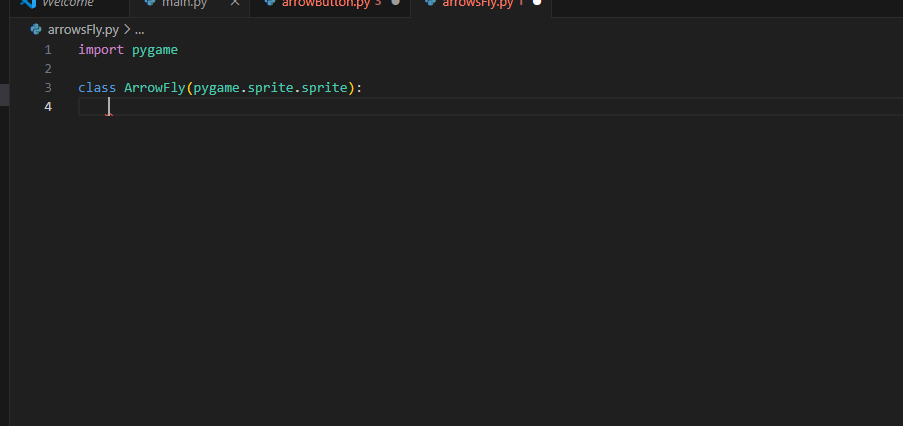Expand the breadcrumb ellipsis symbol list
This screenshot has width=903, height=426.
140,30
